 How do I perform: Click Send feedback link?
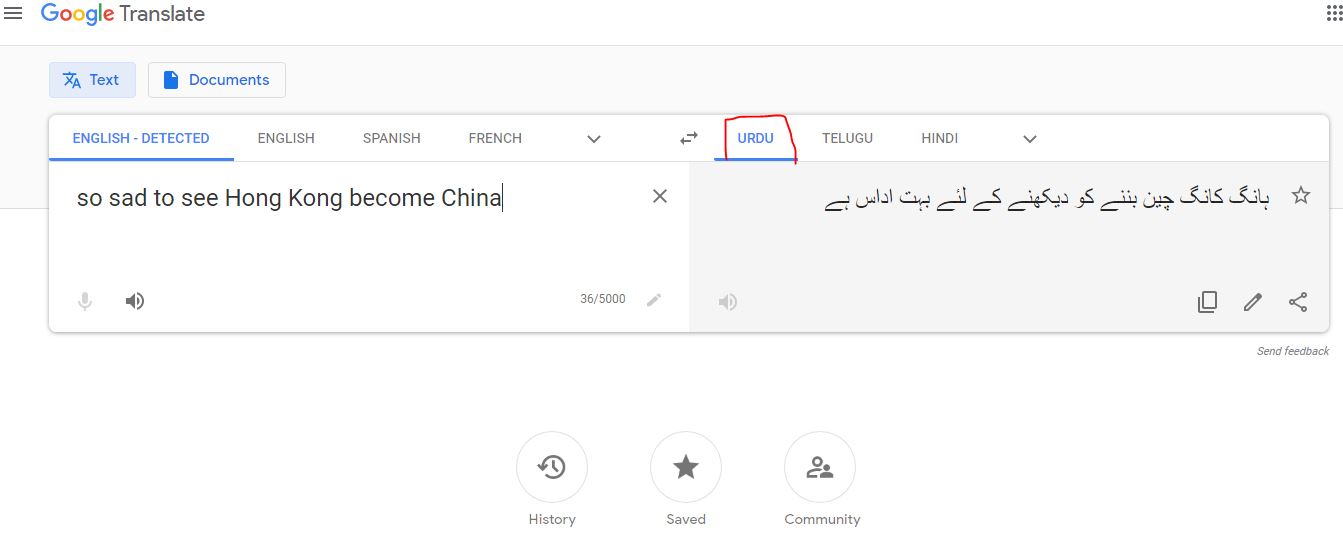click(1292, 351)
